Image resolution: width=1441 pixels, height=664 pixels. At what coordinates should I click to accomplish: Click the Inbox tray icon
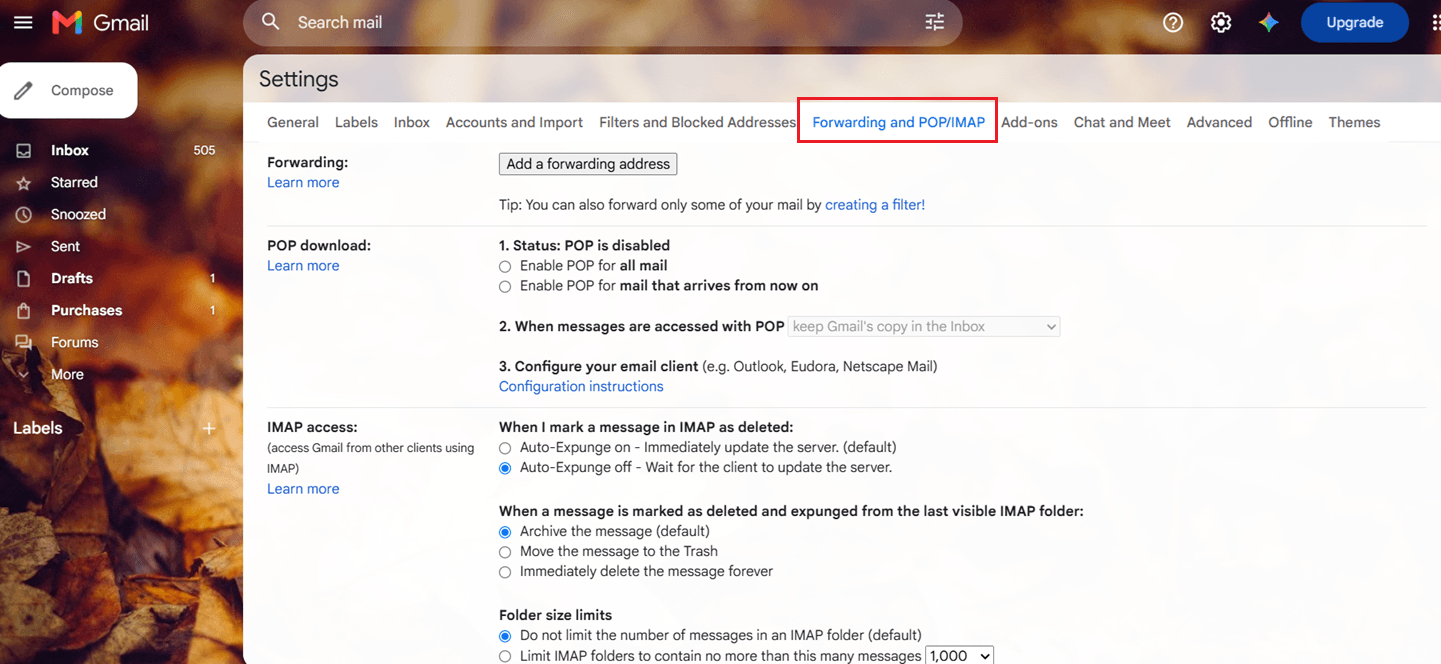pyautogui.click(x=24, y=150)
